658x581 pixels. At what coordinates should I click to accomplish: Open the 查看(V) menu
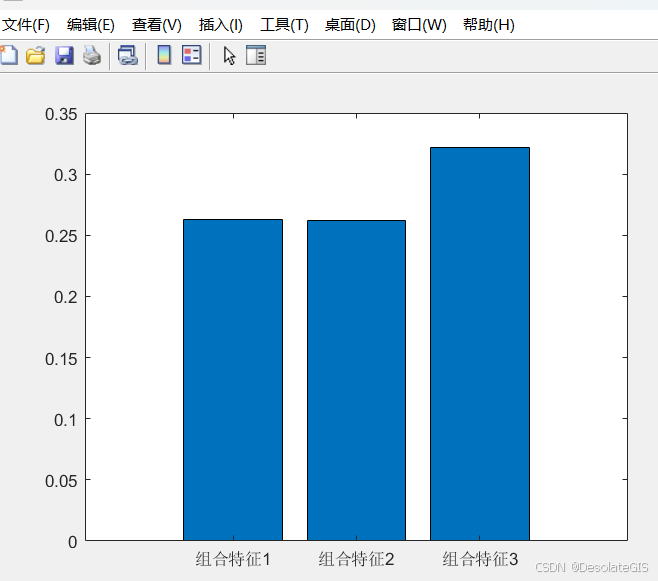[x=157, y=25]
